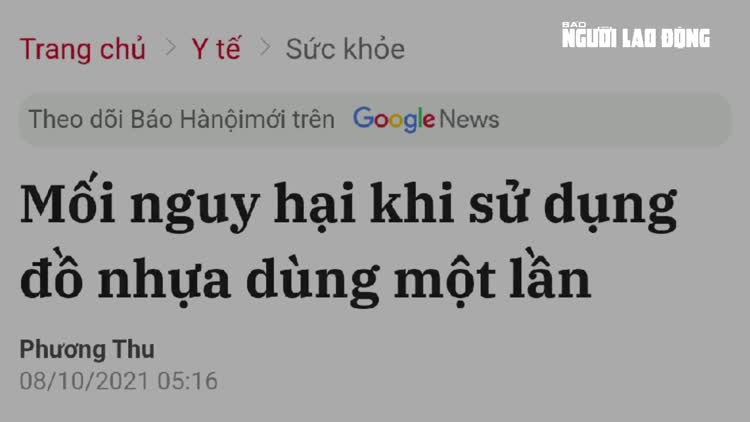Click the word NGƯỜI in the logo
Image resolution: width=750 pixels, height=422 pixels.
tap(589, 38)
